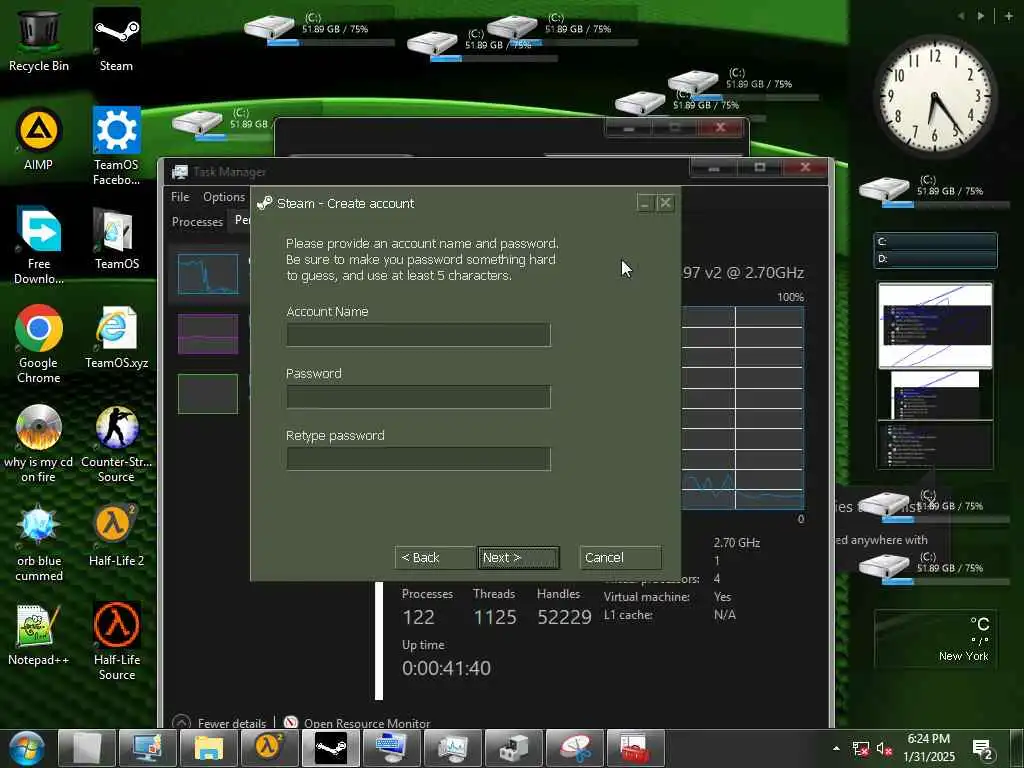Screen dimensions: 1024x768
Task: Switch to the Task Manager taskbar icon
Action: pos(452,748)
